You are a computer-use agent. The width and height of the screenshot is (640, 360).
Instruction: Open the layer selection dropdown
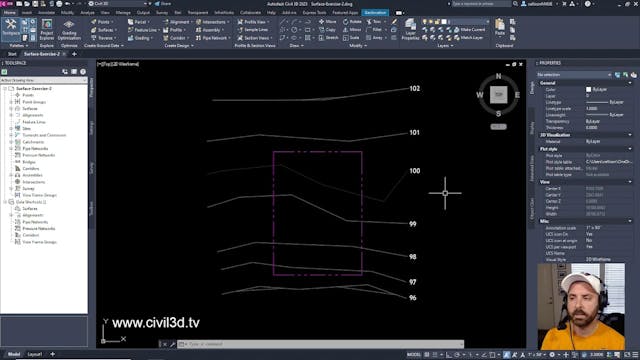pos(456,22)
